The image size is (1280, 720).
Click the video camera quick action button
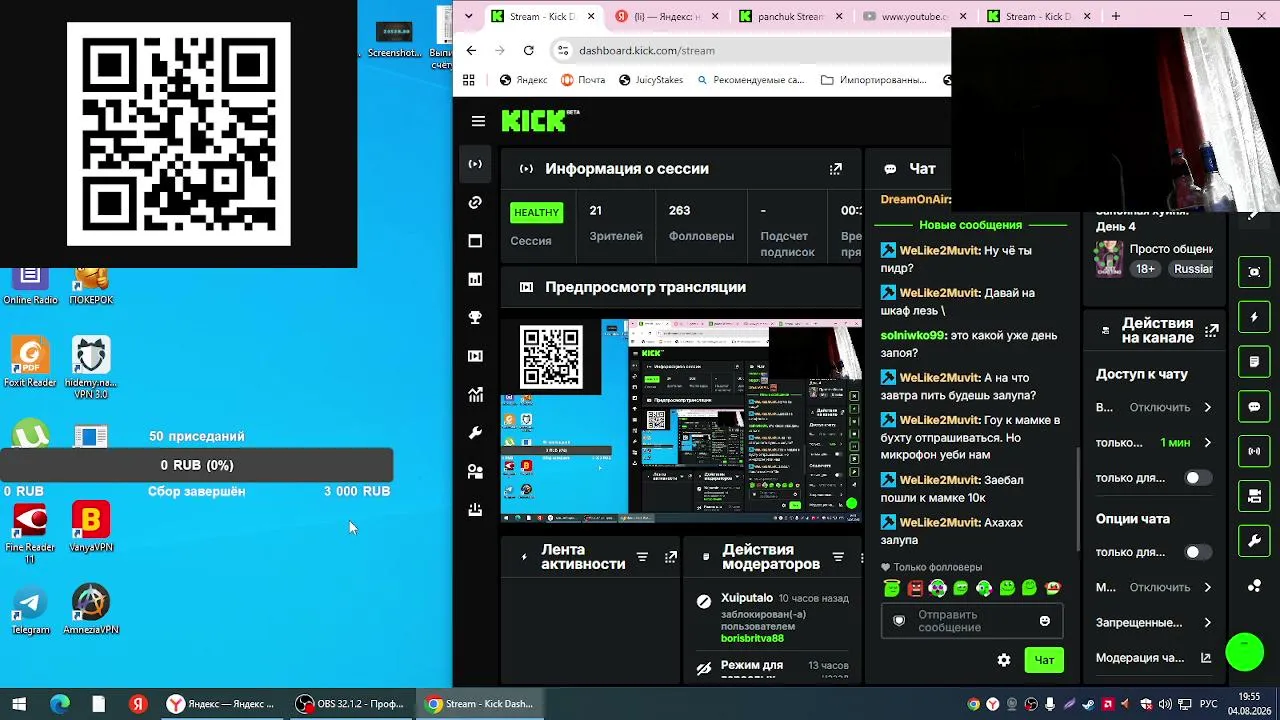1254,496
